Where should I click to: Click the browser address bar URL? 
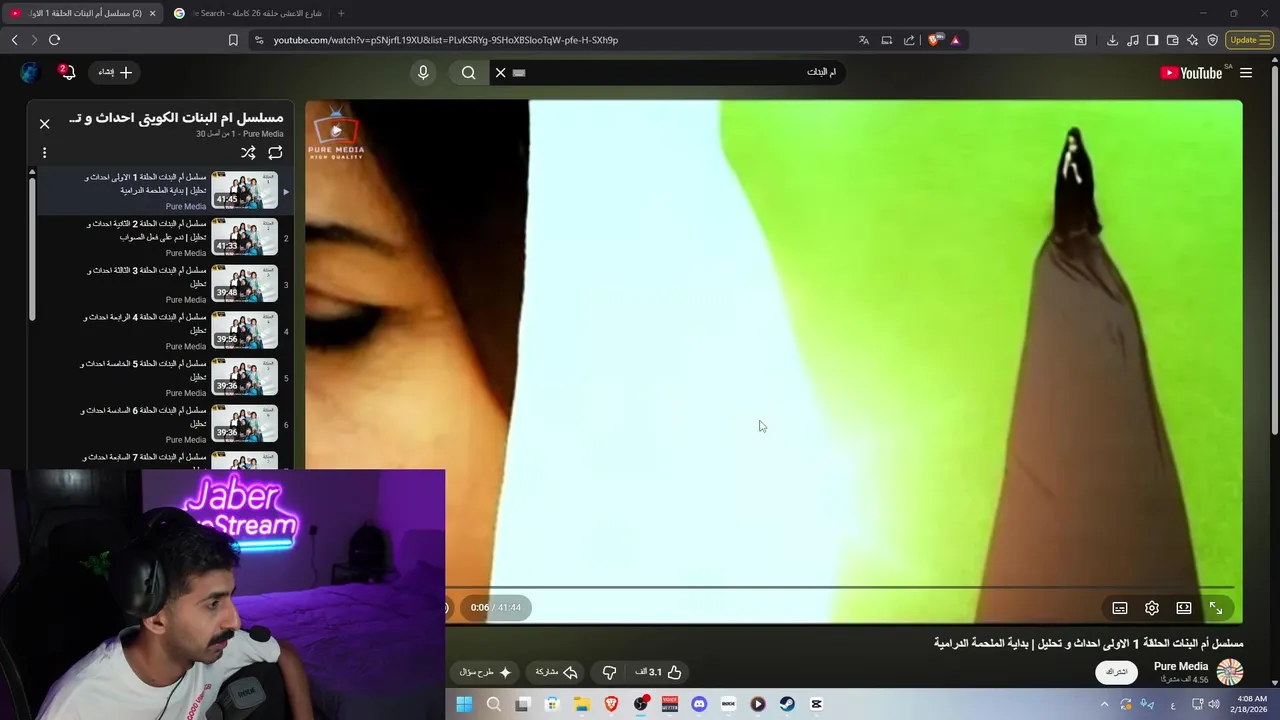click(446, 40)
